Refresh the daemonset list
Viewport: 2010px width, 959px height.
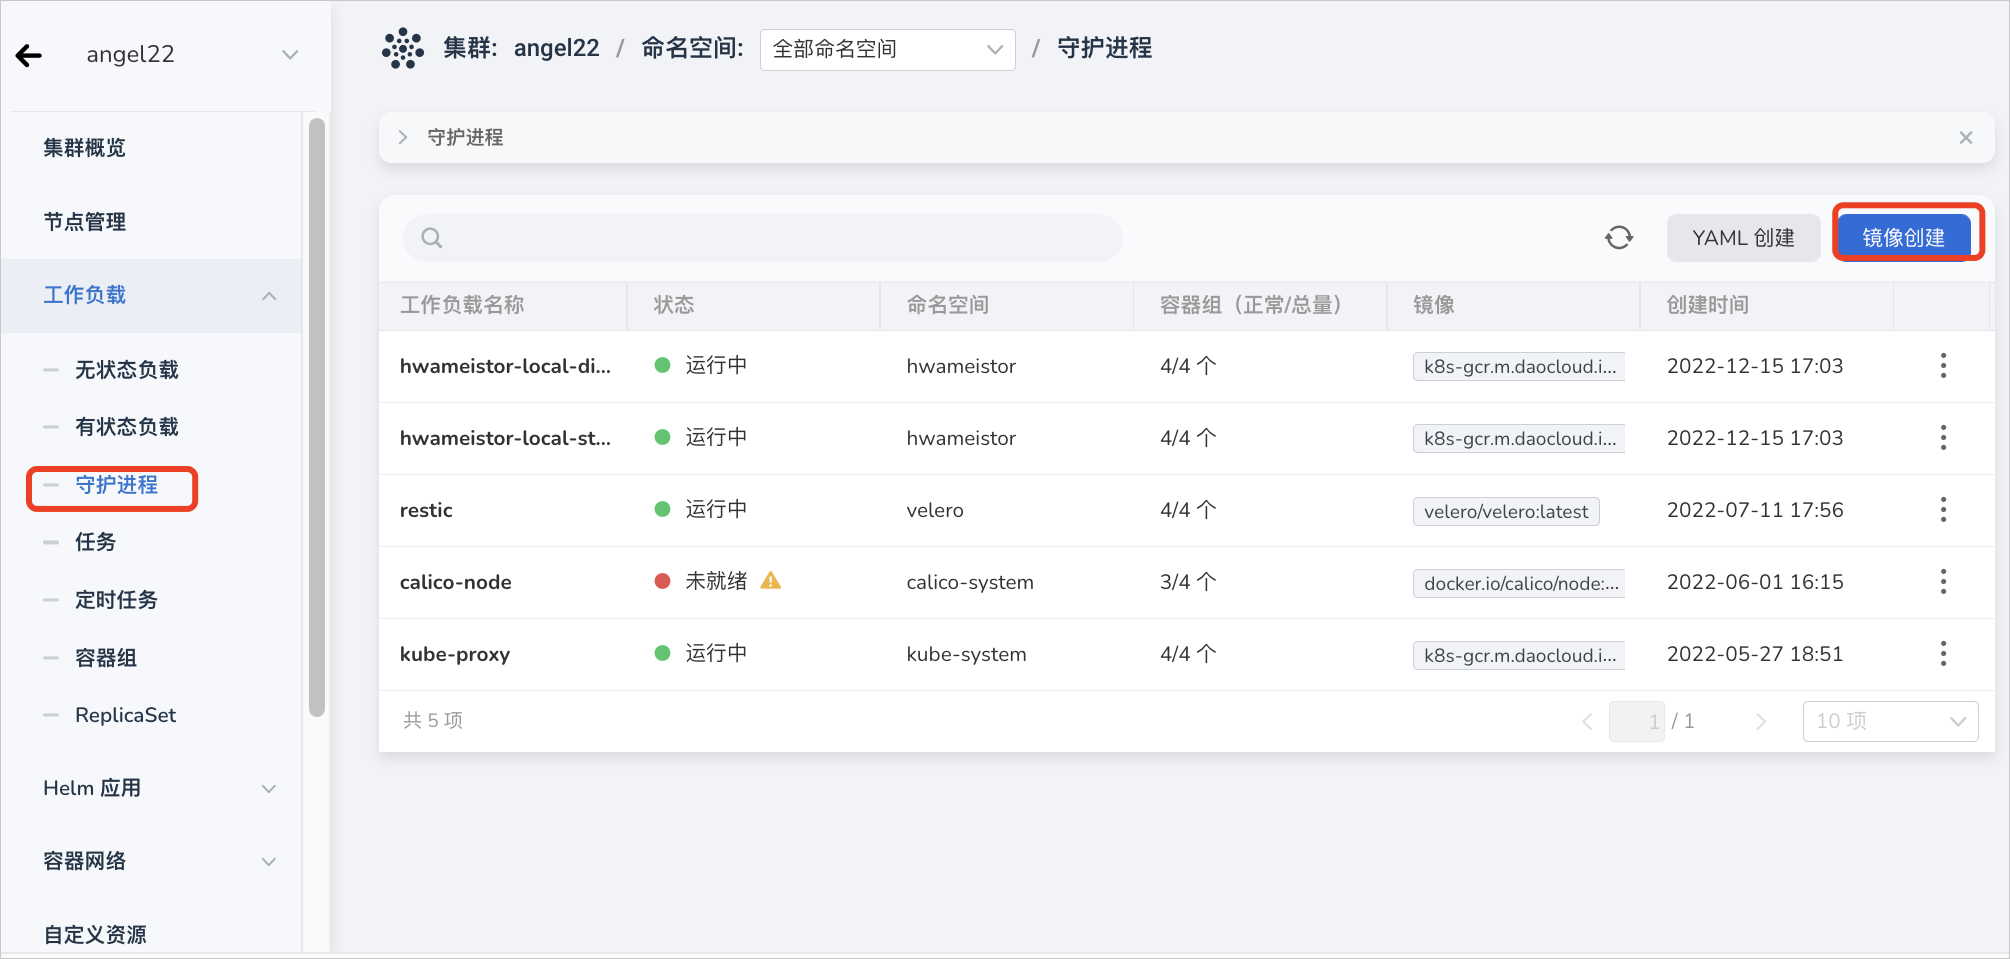(x=1619, y=238)
